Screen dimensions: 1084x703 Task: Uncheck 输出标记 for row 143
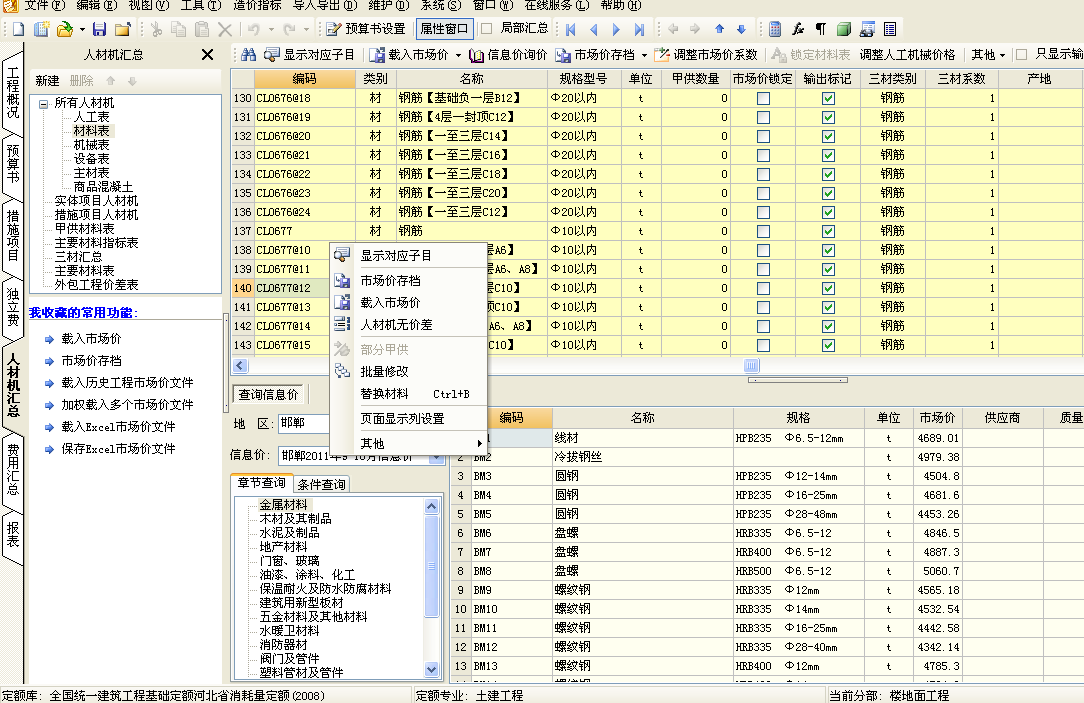[x=828, y=345]
